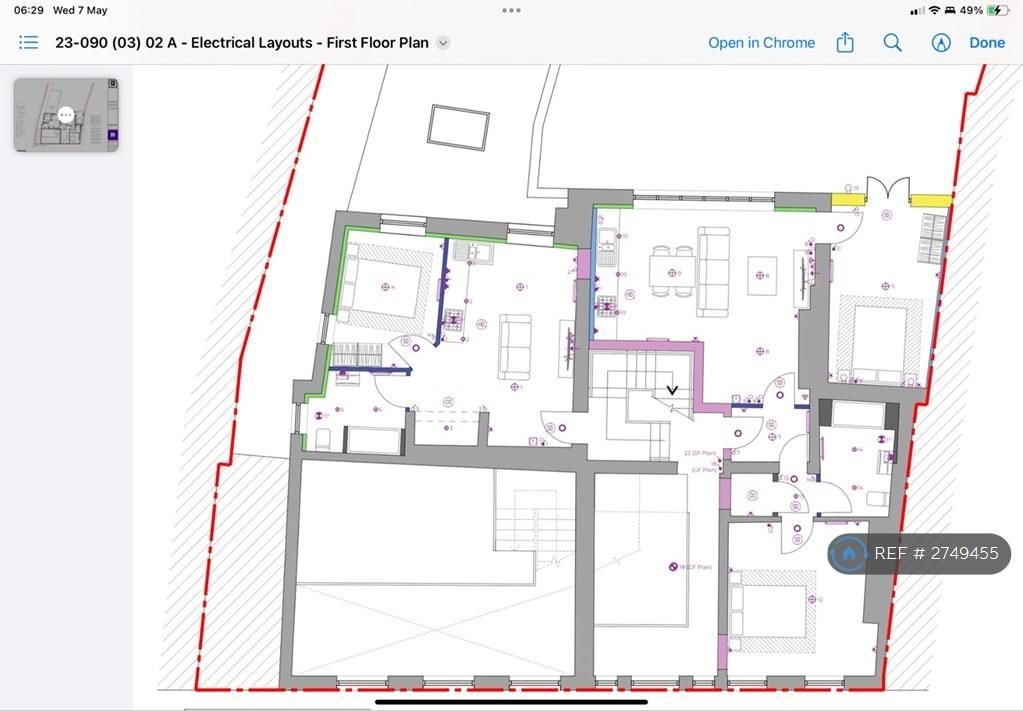Screen dimensions: 1023x711
Task: Enable the Markup pen tool
Action: click(940, 43)
